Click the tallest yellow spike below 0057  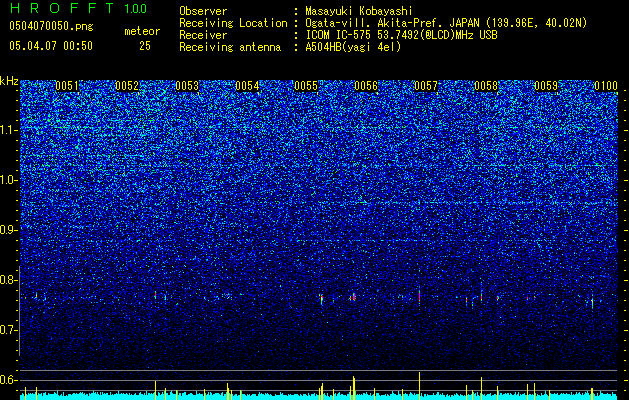[x=420, y=386]
